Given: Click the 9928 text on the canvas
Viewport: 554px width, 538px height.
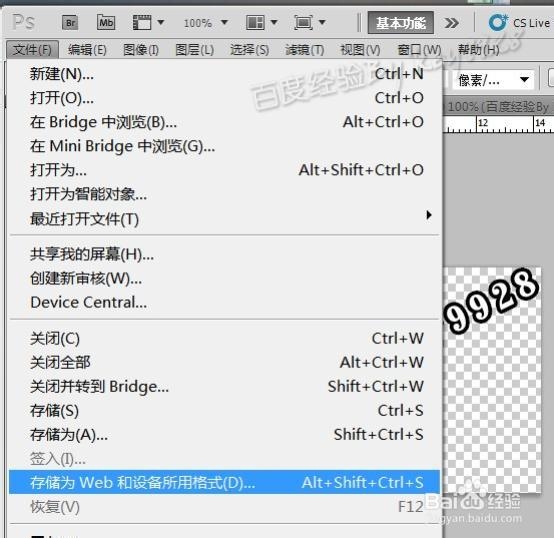Looking at the screenshot, I should [491, 300].
